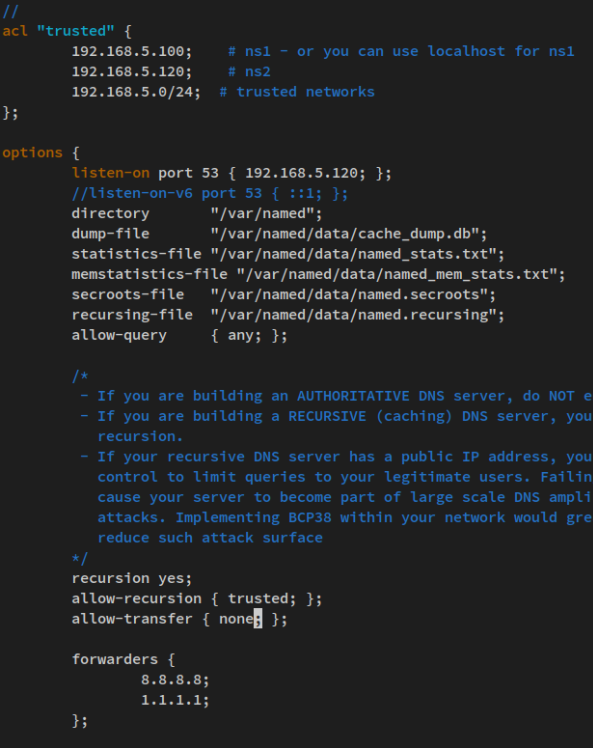Click the AUTHORITATIVE DNS server comment line
The width and height of the screenshot is (593, 748).
[x=336, y=396]
